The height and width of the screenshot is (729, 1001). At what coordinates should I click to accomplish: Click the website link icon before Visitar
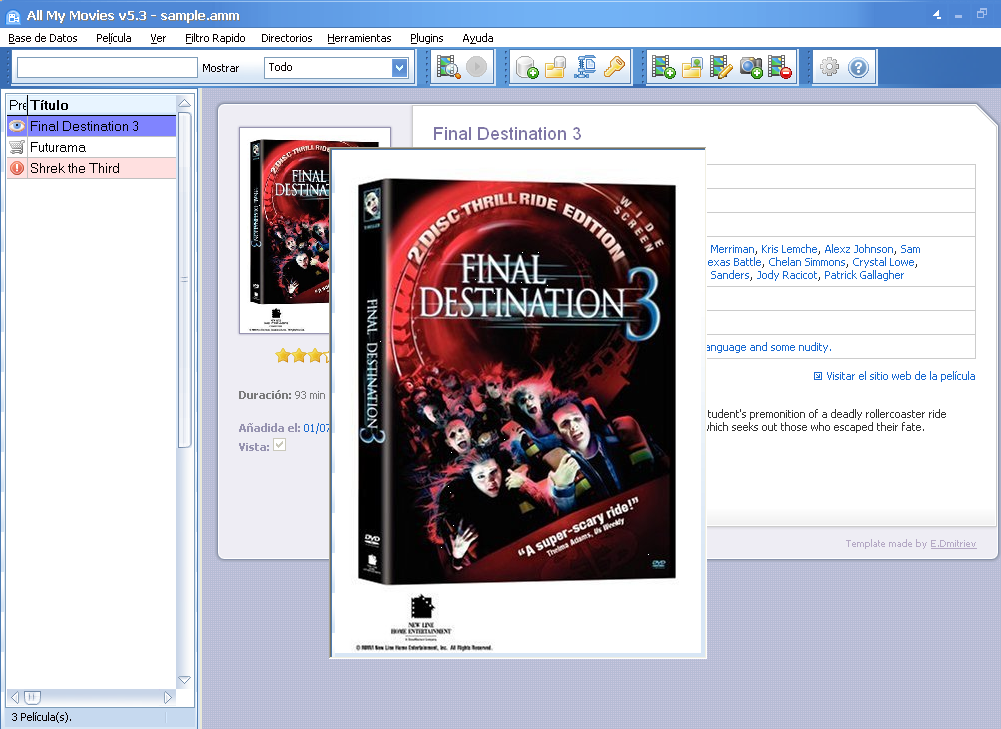tap(818, 376)
